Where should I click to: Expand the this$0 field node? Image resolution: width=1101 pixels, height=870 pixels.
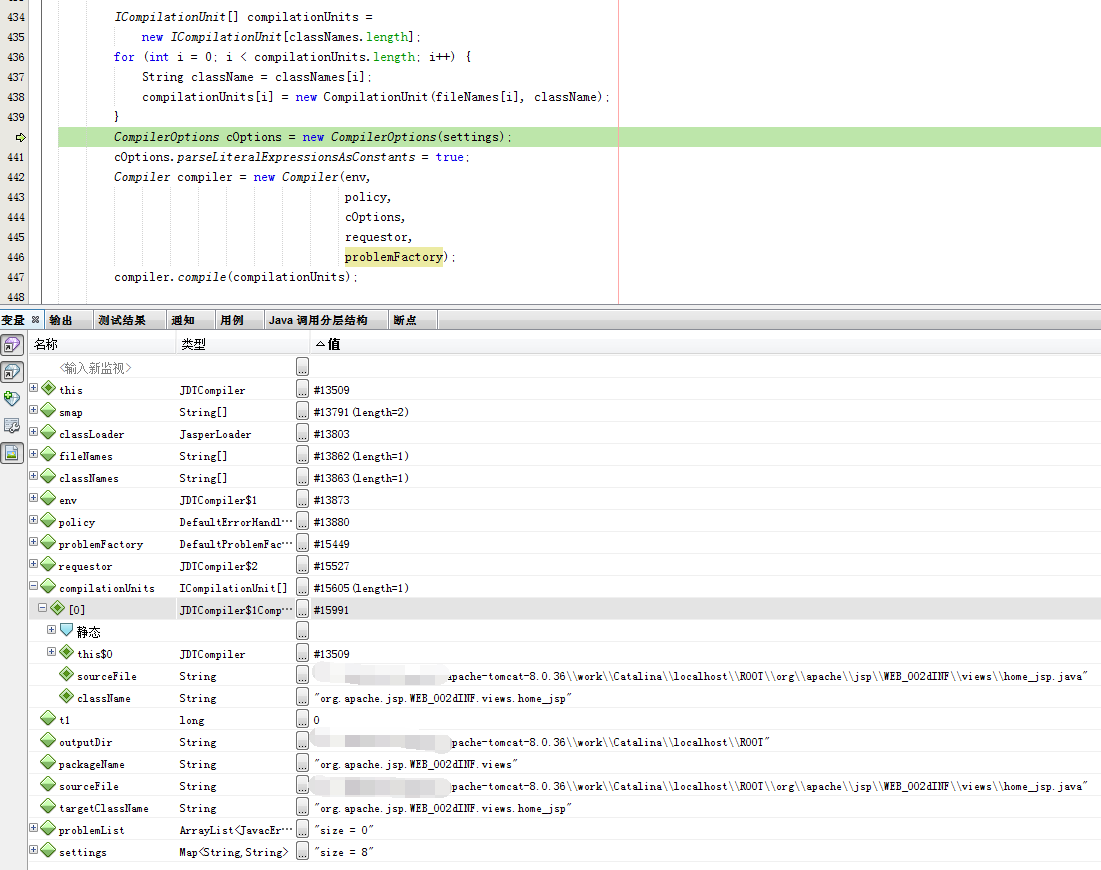point(51,651)
